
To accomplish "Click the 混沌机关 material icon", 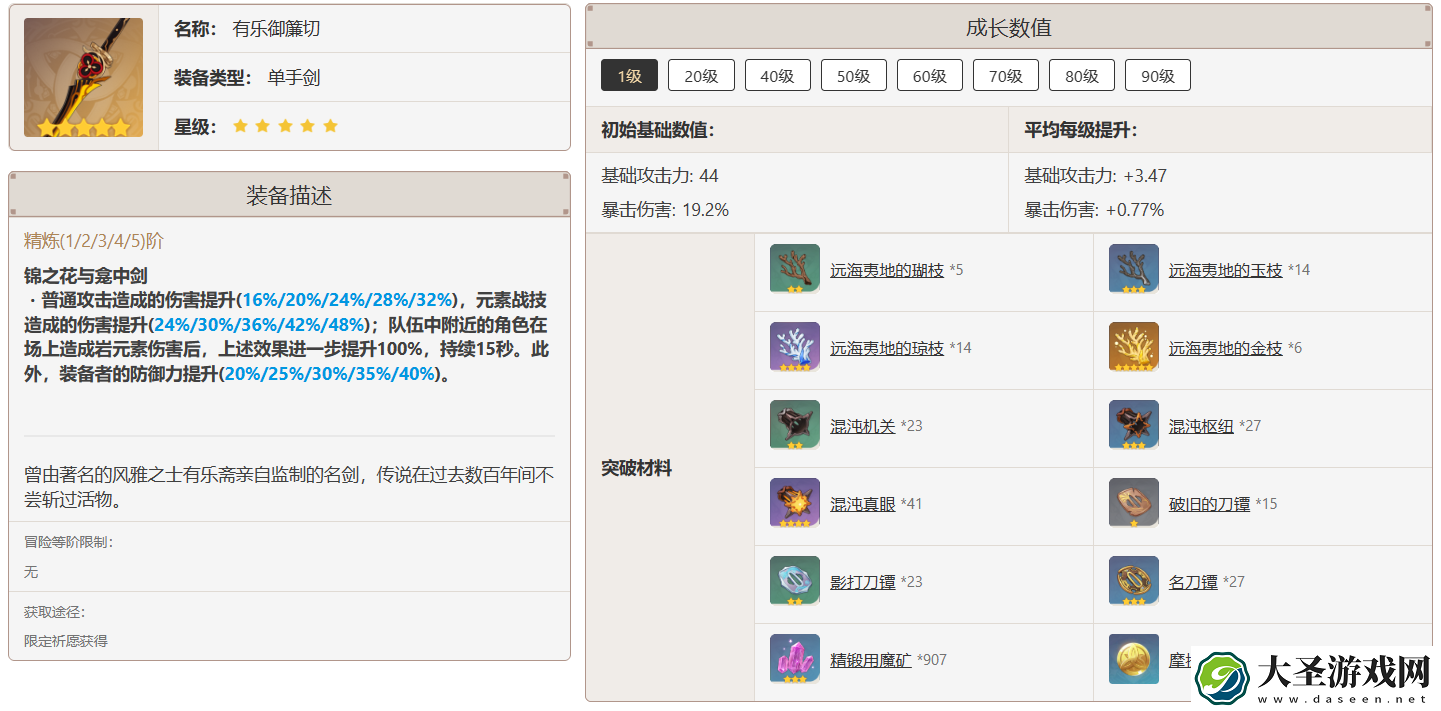I will tap(795, 426).
